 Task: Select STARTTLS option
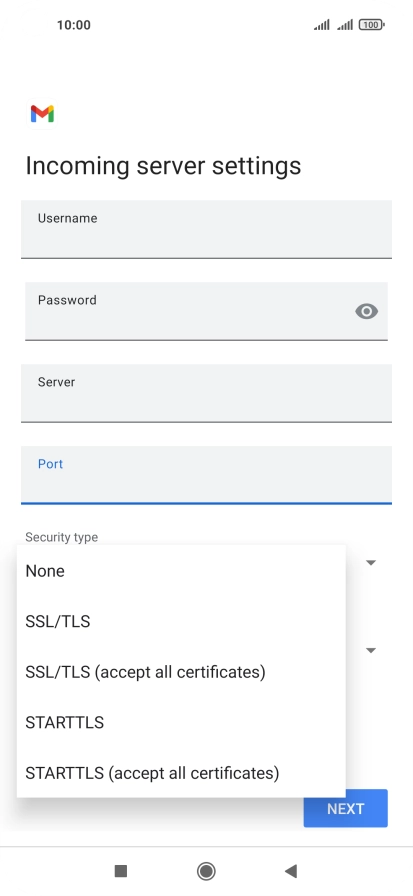point(181,722)
